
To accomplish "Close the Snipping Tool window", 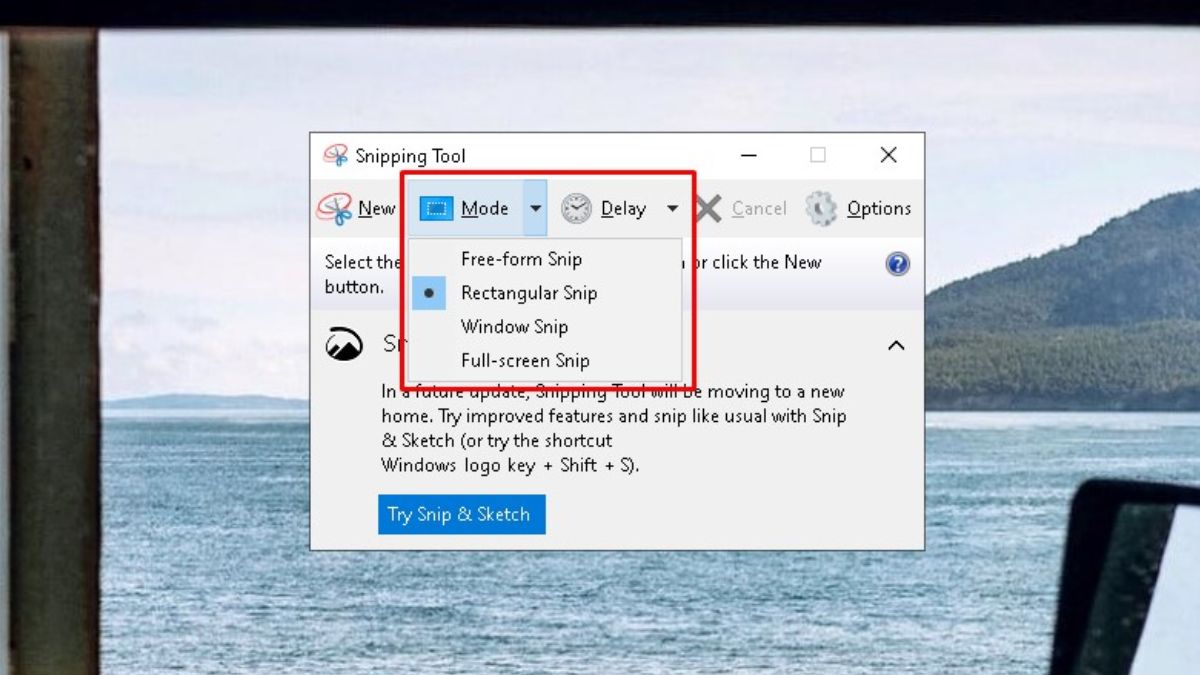I will coord(888,155).
